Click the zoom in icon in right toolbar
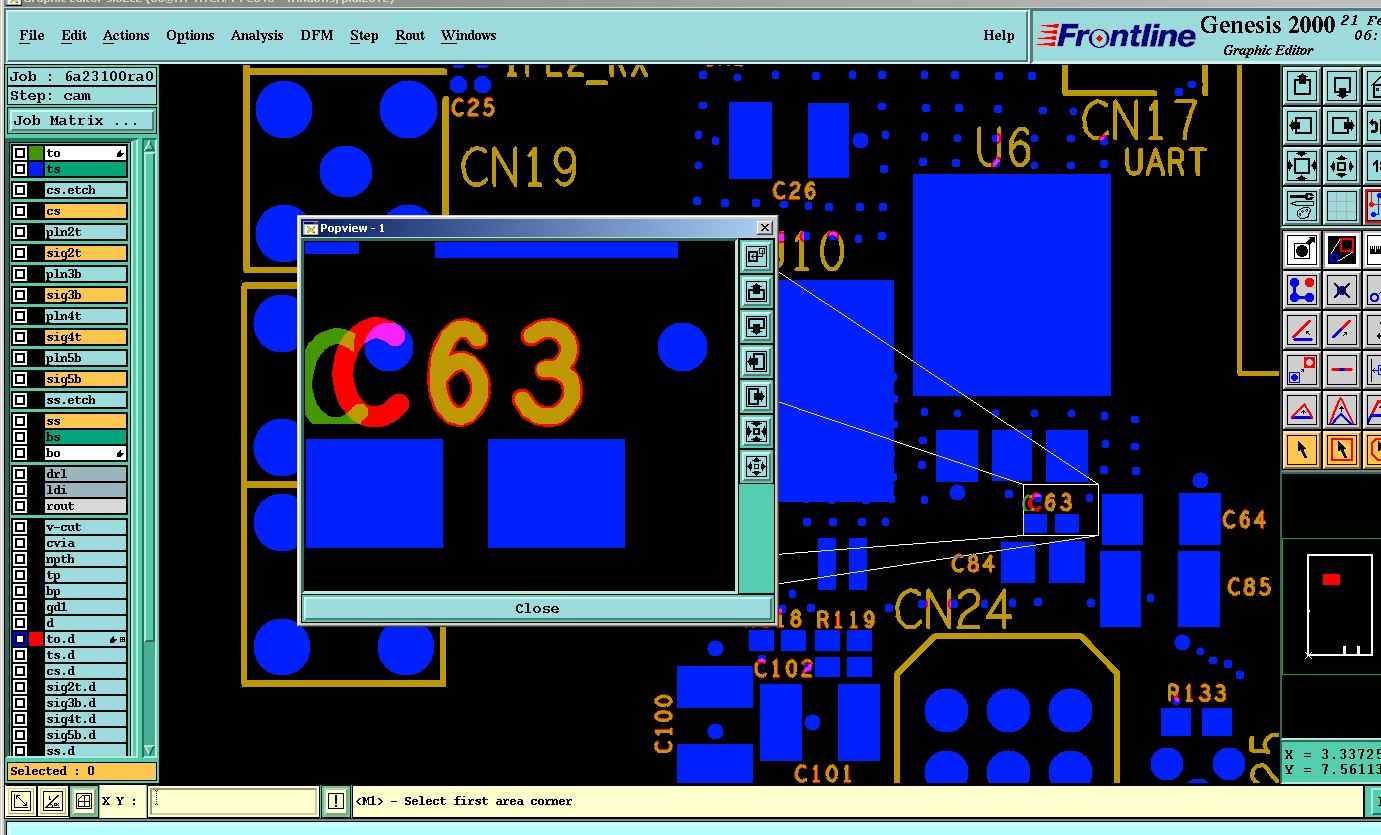Screen dimensions: 1381x835 [1302, 165]
